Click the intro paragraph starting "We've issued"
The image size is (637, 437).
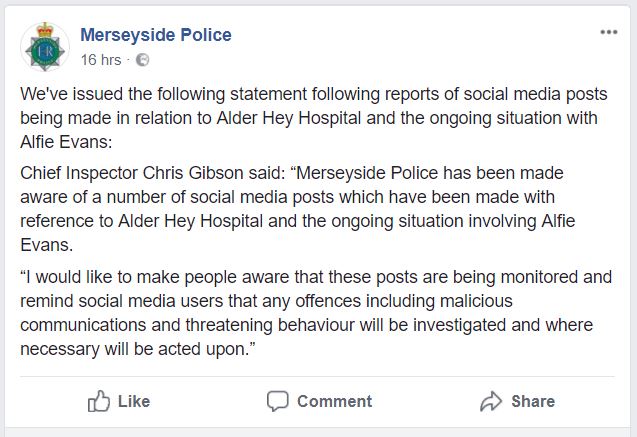pos(314,118)
